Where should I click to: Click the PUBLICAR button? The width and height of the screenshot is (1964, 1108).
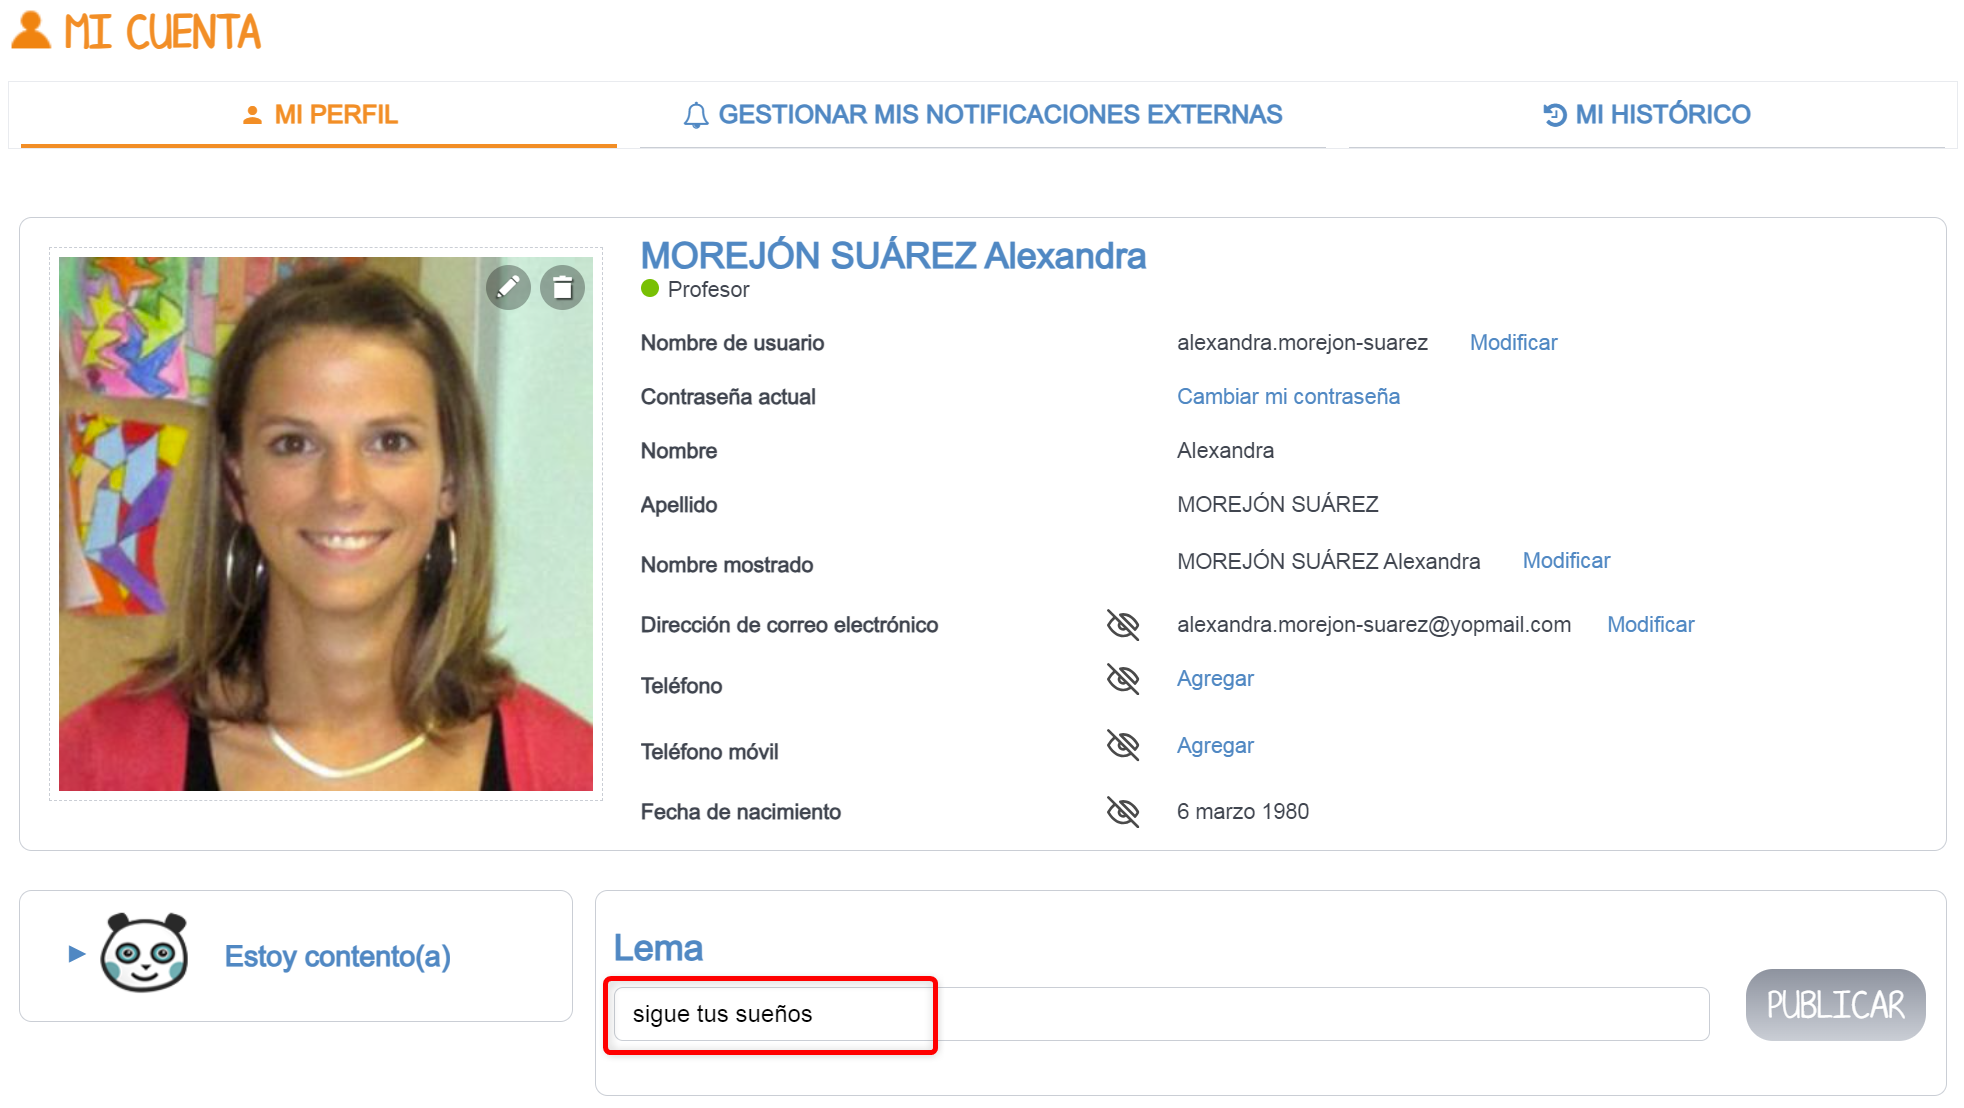[x=1836, y=1005]
